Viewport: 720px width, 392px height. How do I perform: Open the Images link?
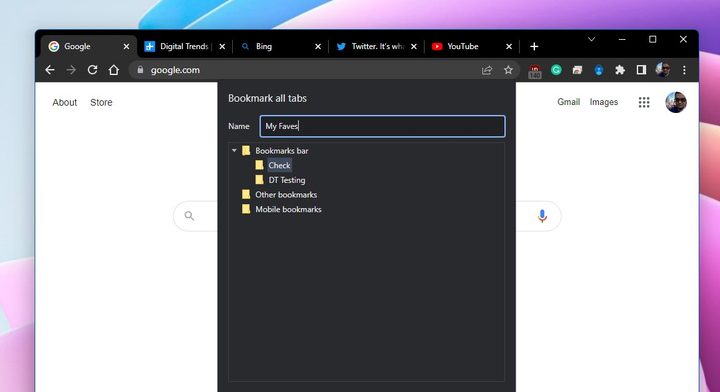(x=604, y=102)
